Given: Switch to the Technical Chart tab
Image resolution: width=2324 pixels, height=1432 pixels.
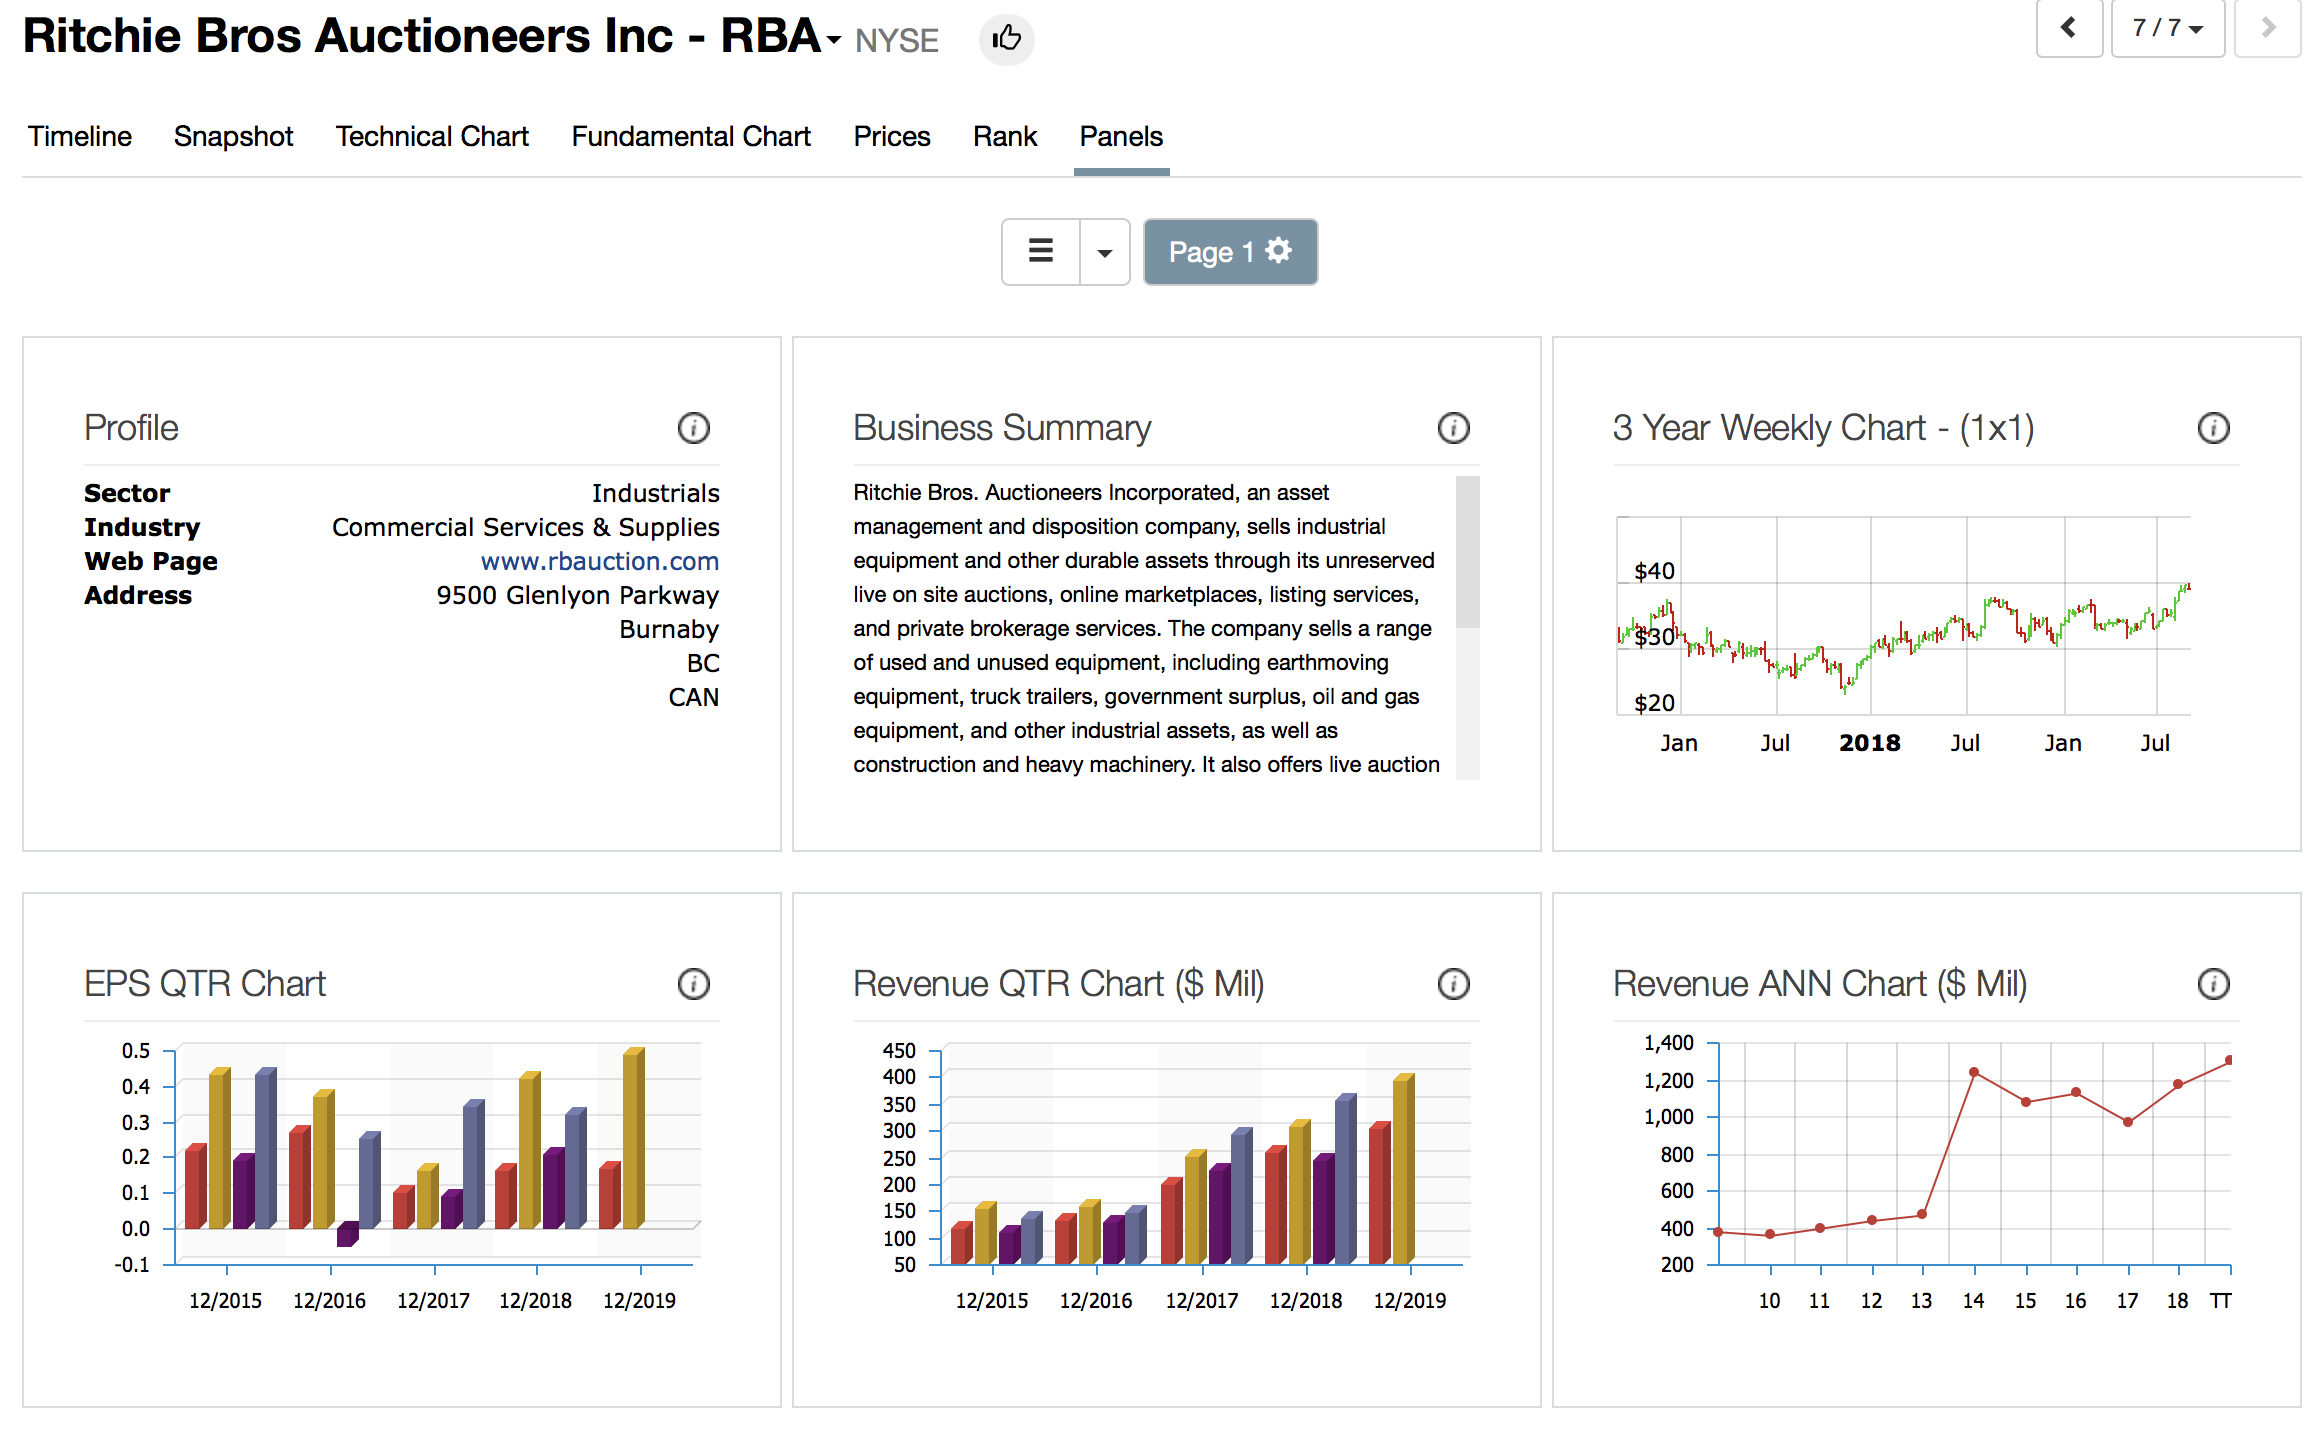Looking at the screenshot, I should pyautogui.click(x=432, y=136).
